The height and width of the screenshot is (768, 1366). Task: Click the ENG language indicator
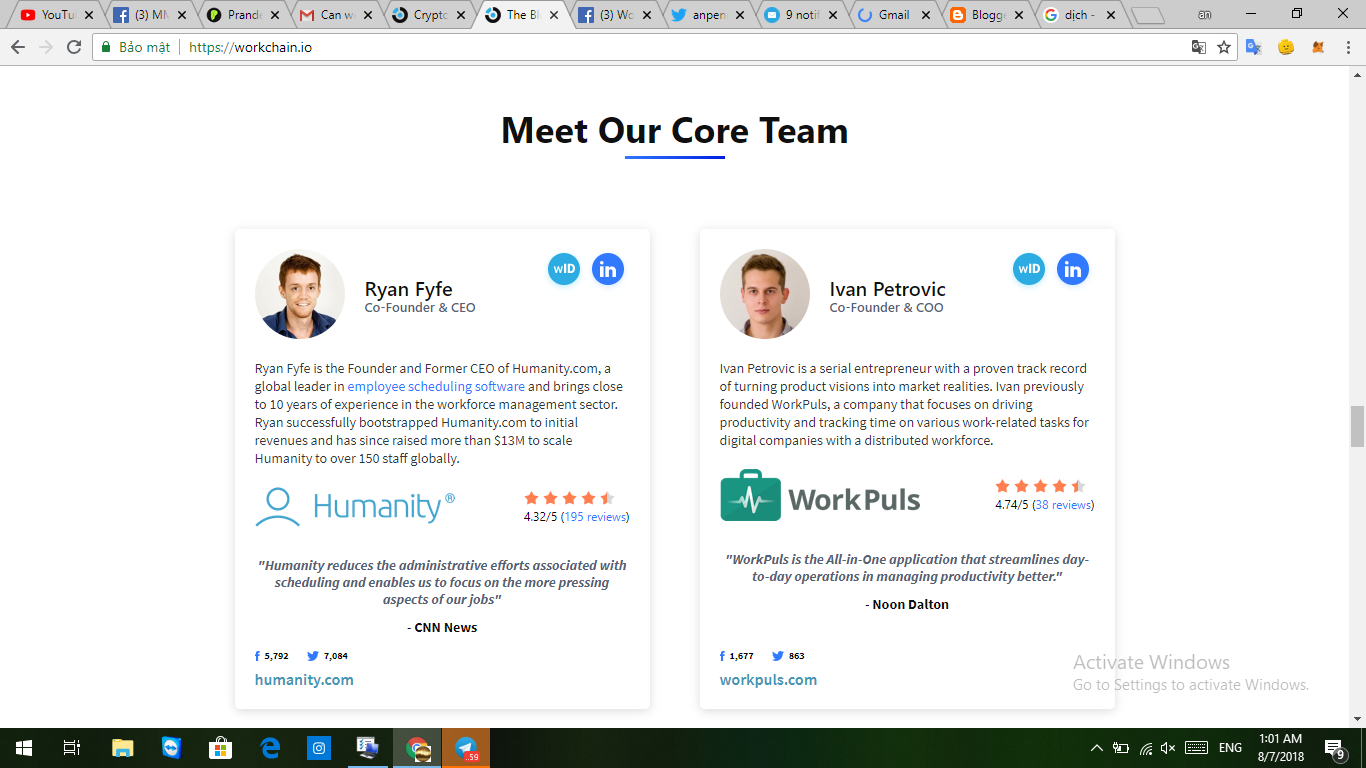(x=1230, y=748)
